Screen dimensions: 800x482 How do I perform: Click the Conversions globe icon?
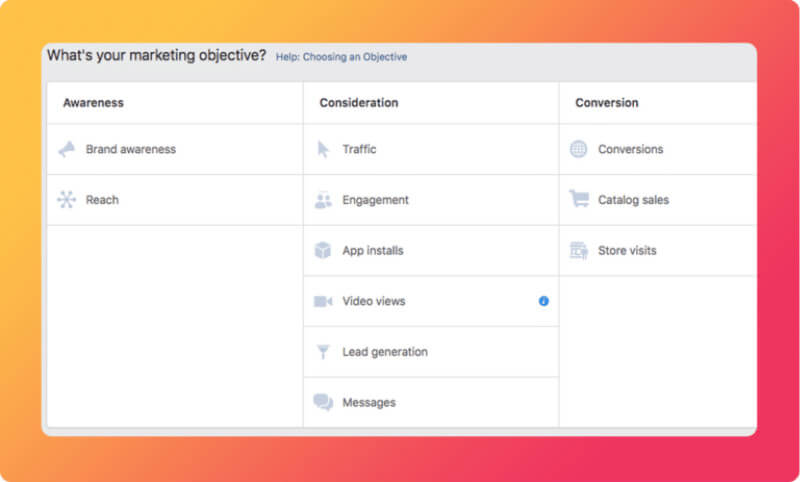578,149
